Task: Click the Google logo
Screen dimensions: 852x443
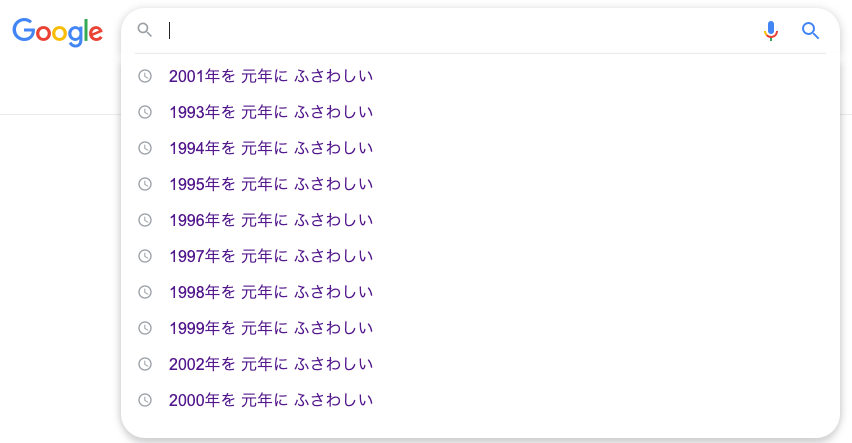Action: click(58, 32)
